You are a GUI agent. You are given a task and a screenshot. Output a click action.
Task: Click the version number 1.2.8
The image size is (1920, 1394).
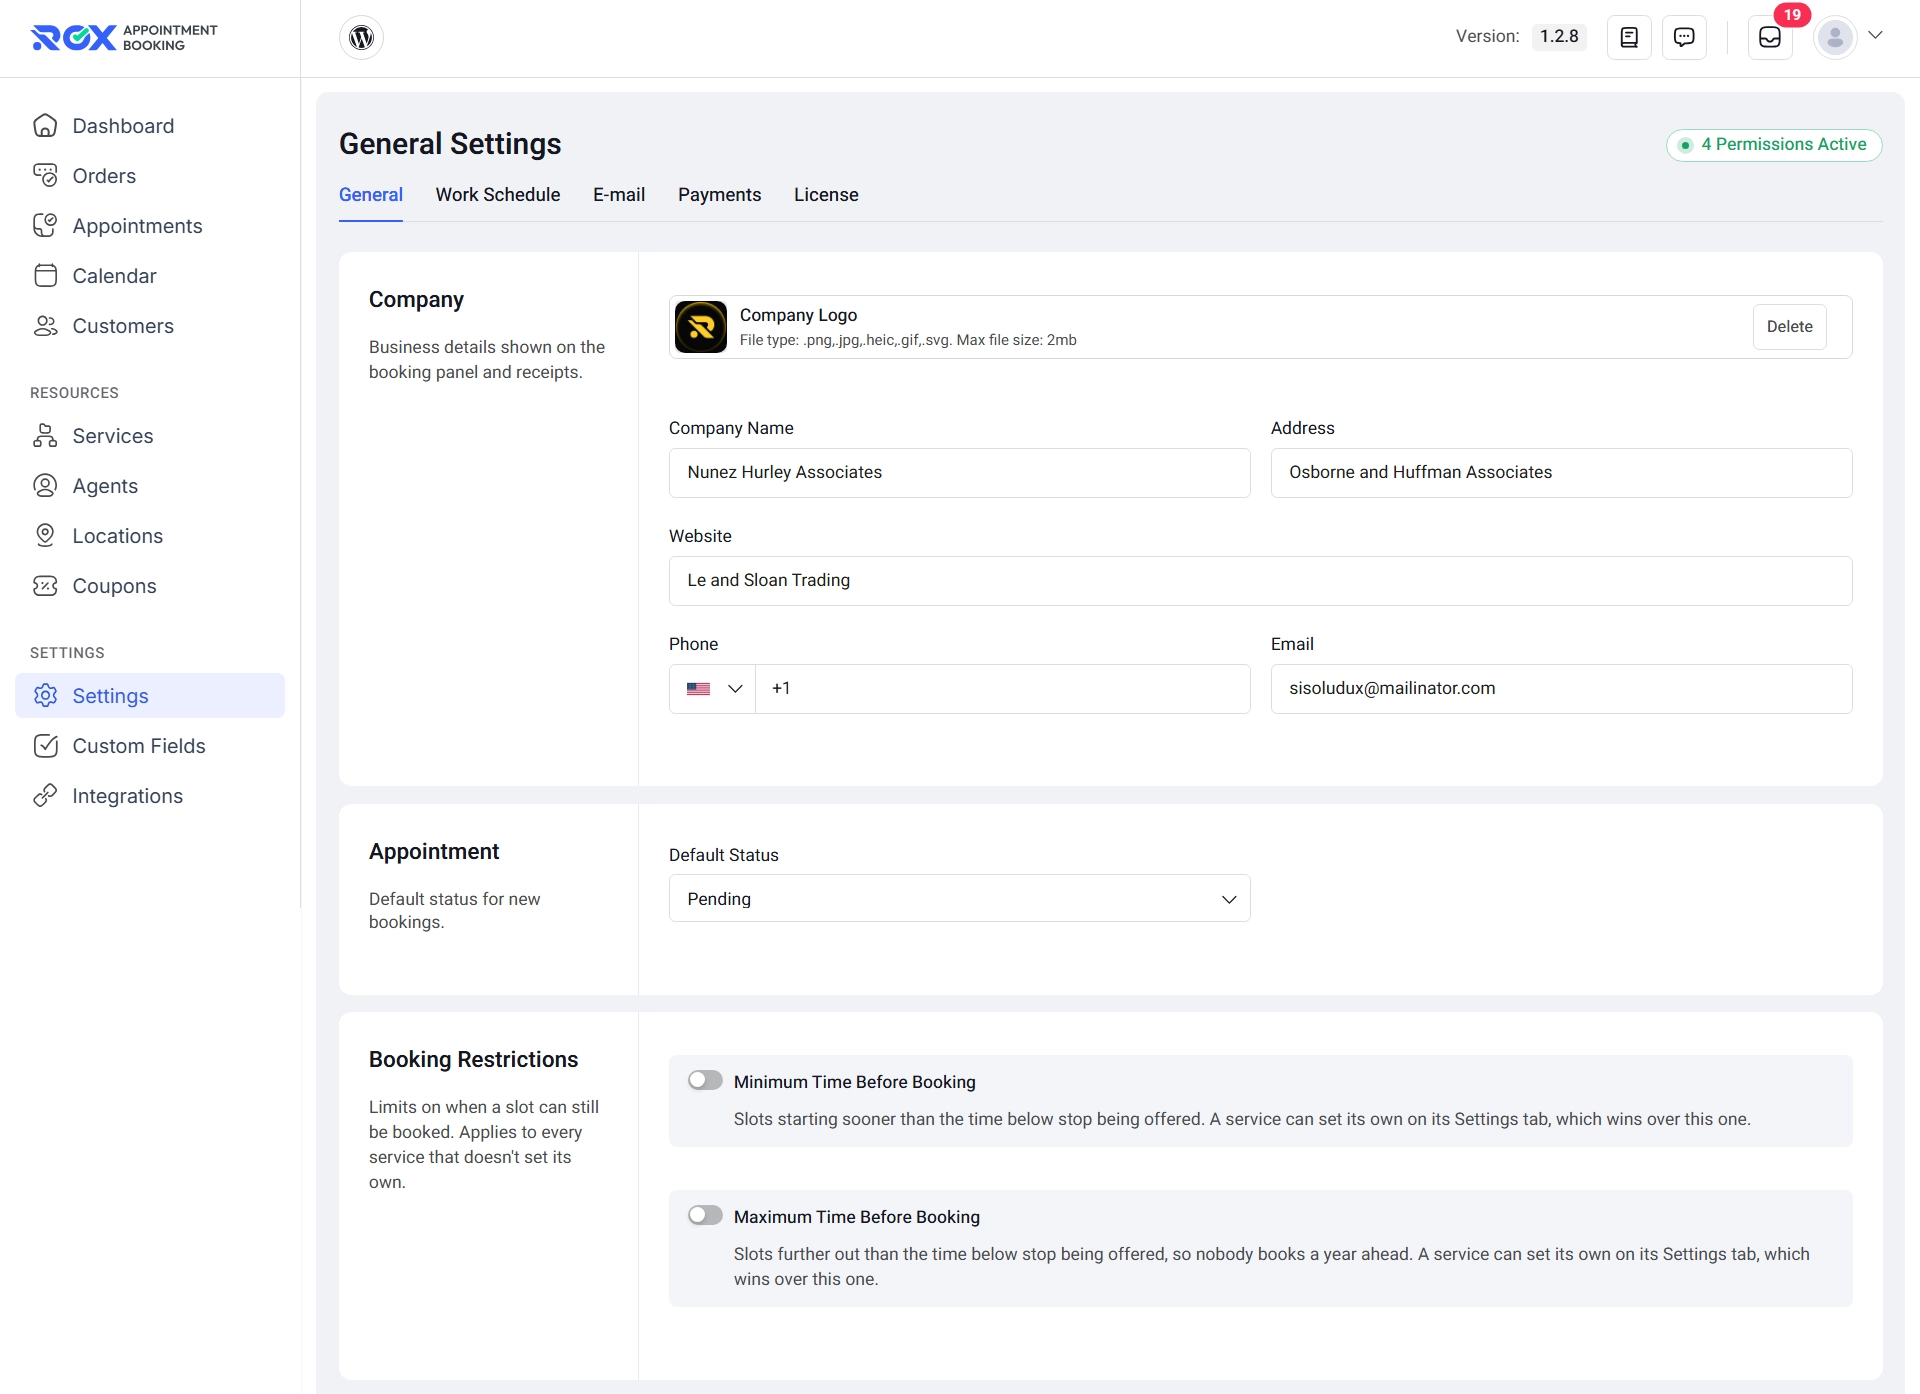tap(1559, 37)
